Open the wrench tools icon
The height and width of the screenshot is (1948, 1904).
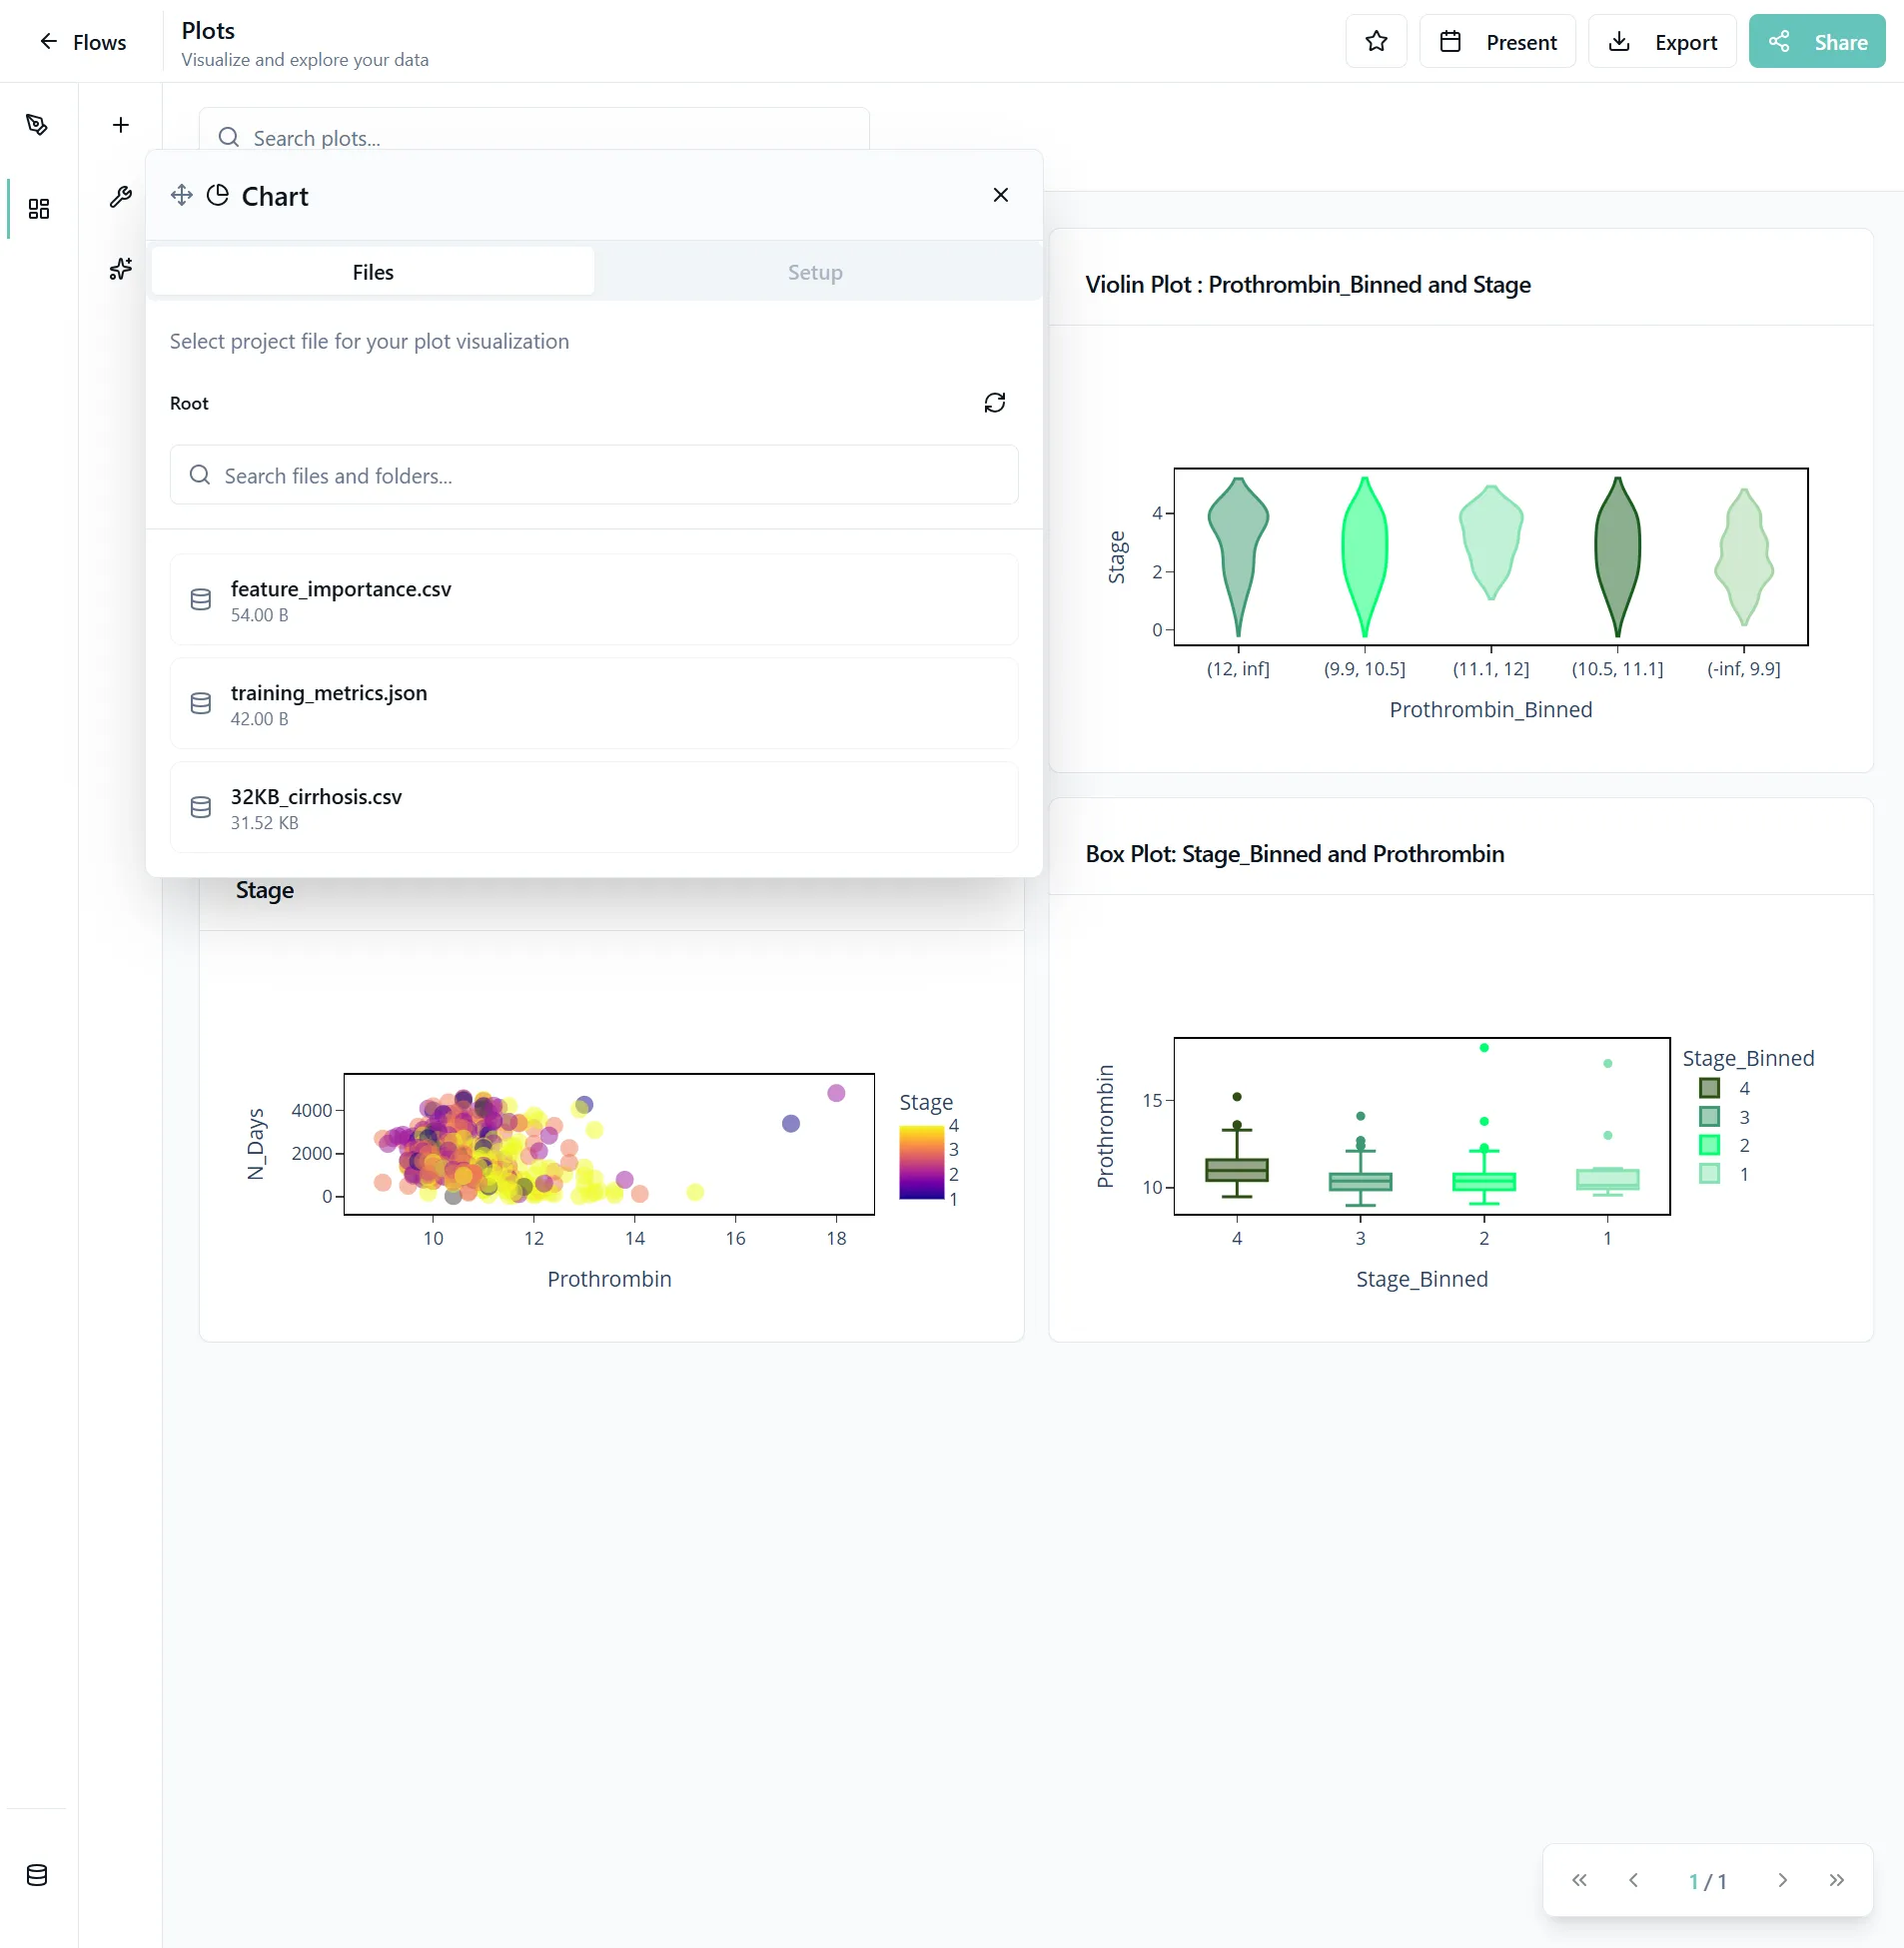(x=121, y=197)
